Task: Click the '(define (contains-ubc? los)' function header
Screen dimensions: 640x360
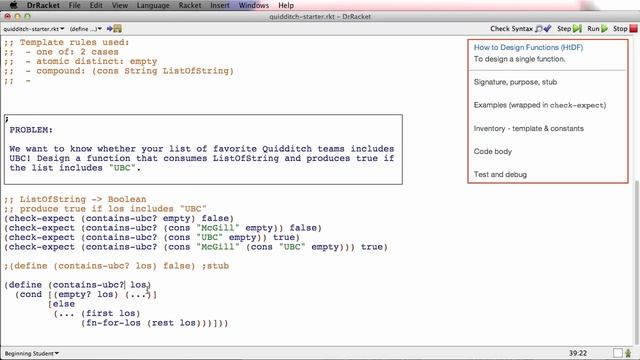Action: (78, 285)
